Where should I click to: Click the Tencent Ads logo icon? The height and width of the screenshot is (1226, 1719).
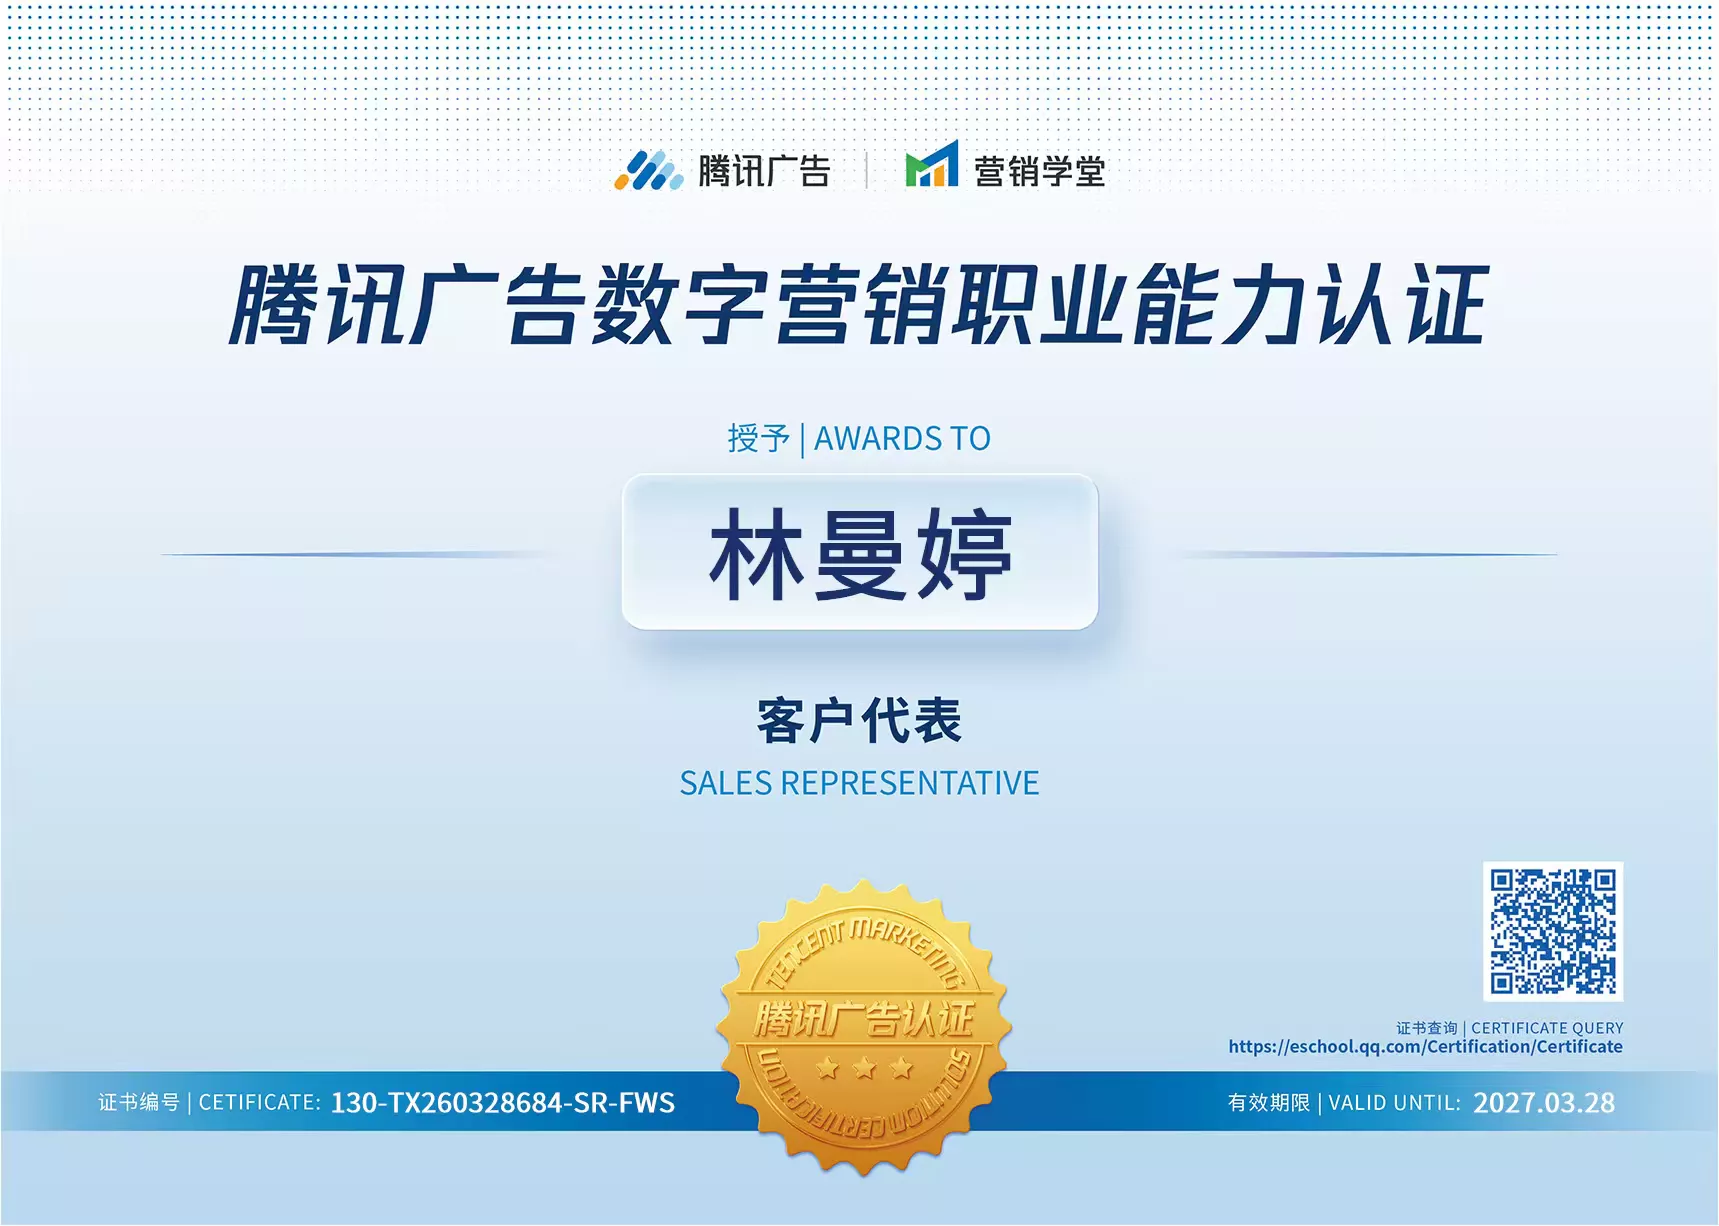click(648, 170)
